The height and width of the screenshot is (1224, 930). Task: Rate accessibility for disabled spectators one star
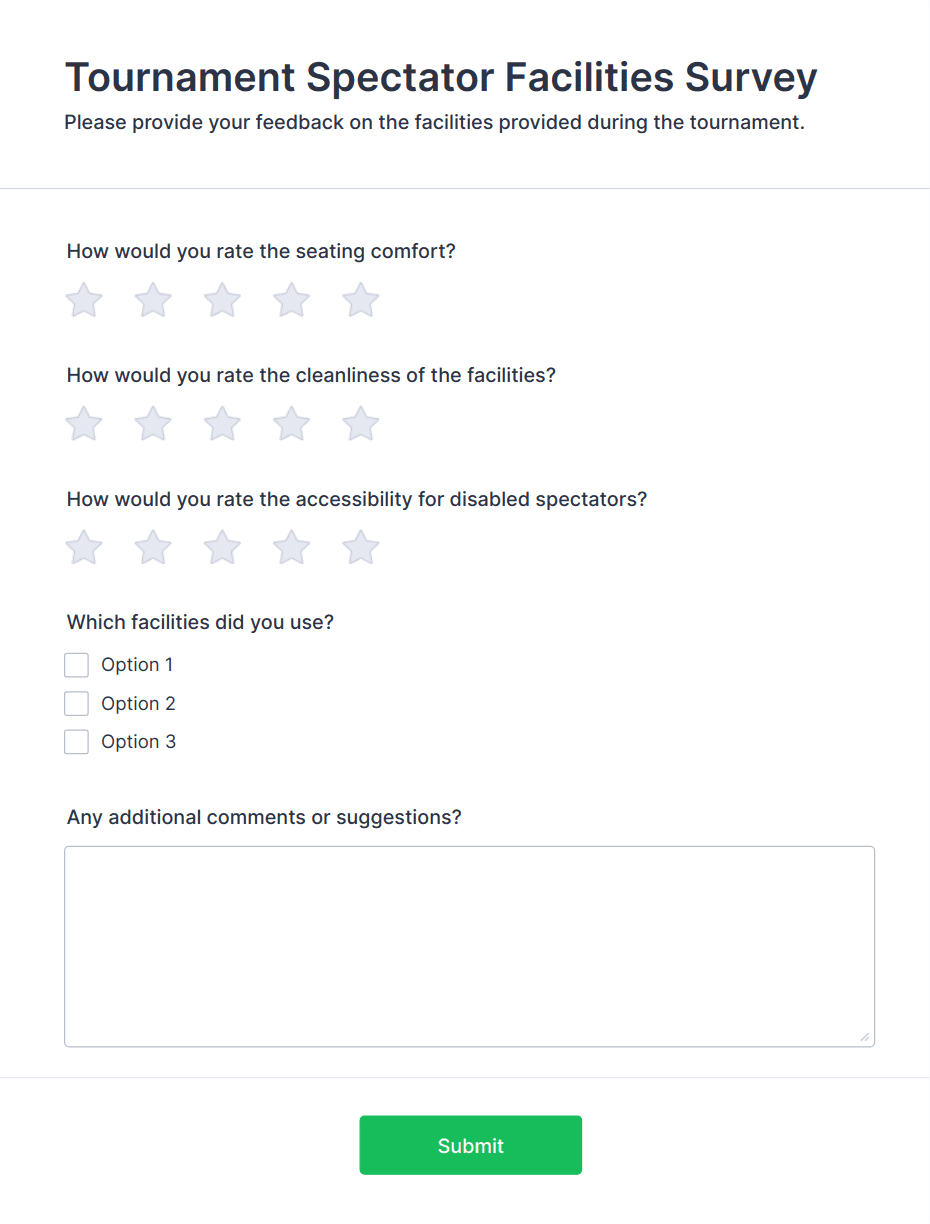(83, 547)
